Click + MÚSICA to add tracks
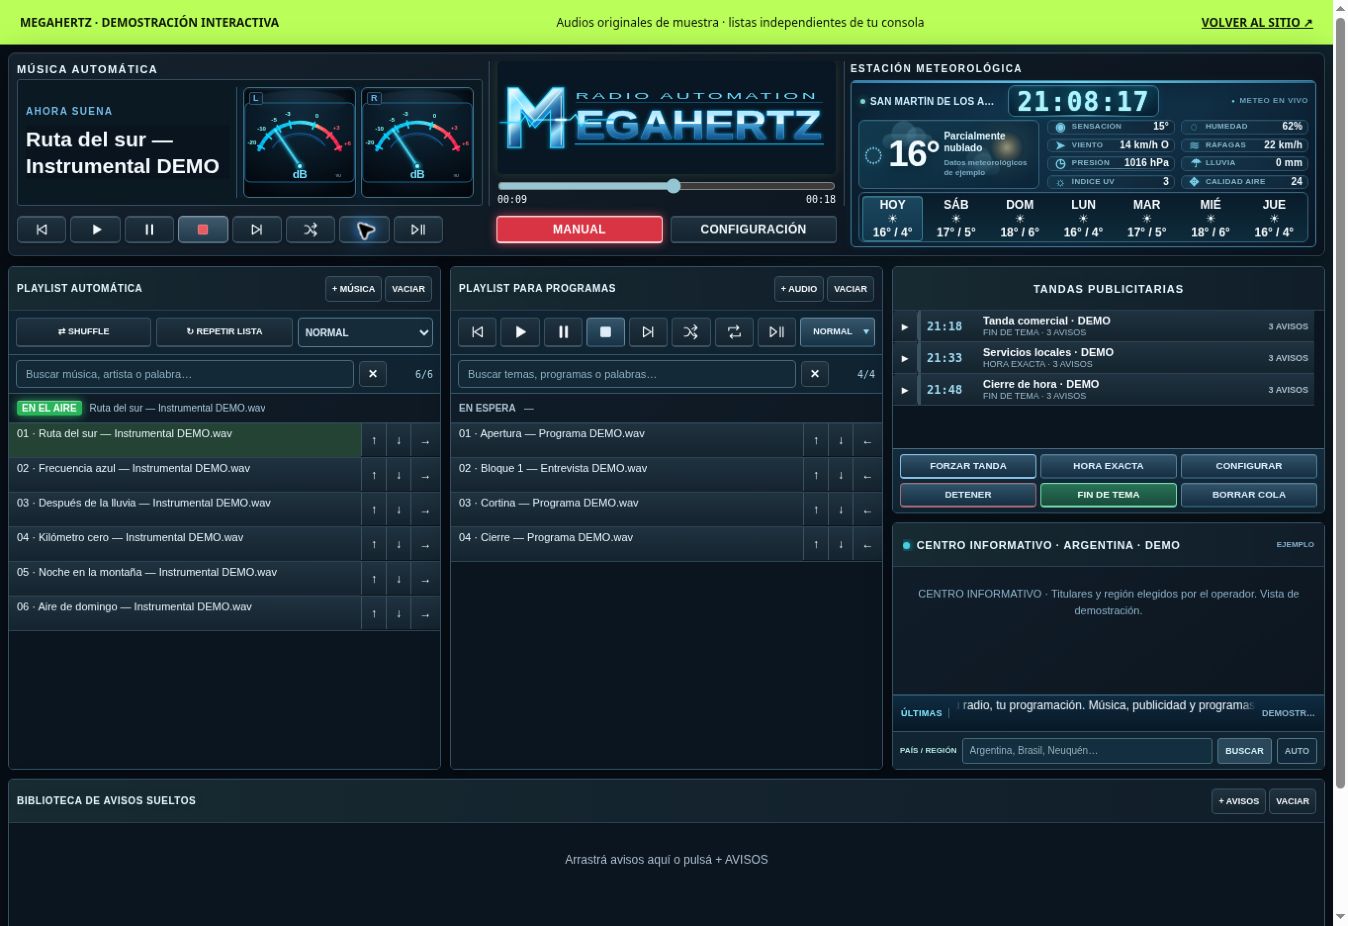The width and height of the screenshot is (1348, 926). [353, 289]
